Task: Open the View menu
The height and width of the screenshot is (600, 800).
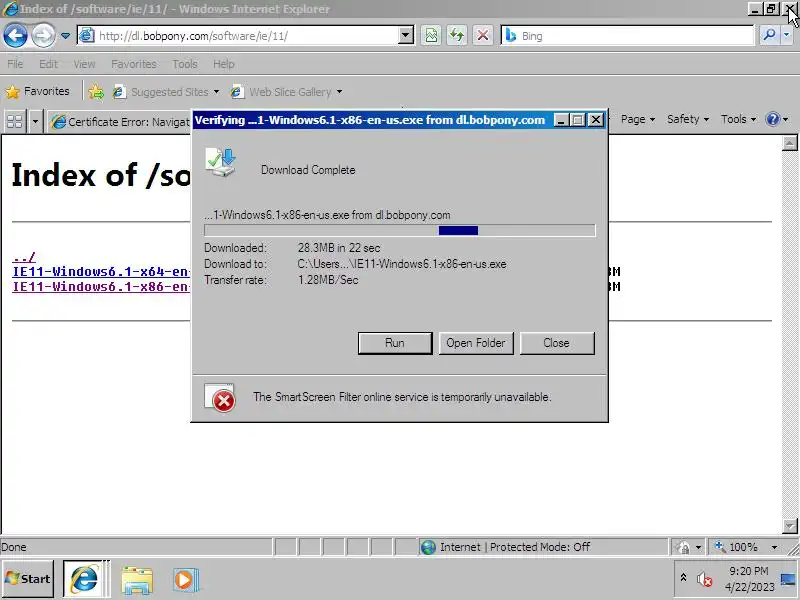Action: (84, 64)
